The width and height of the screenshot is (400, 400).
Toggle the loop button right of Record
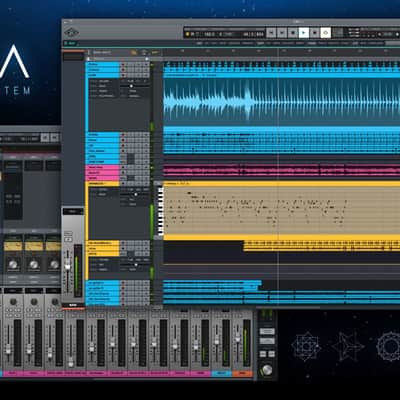(x=326, y=33)
